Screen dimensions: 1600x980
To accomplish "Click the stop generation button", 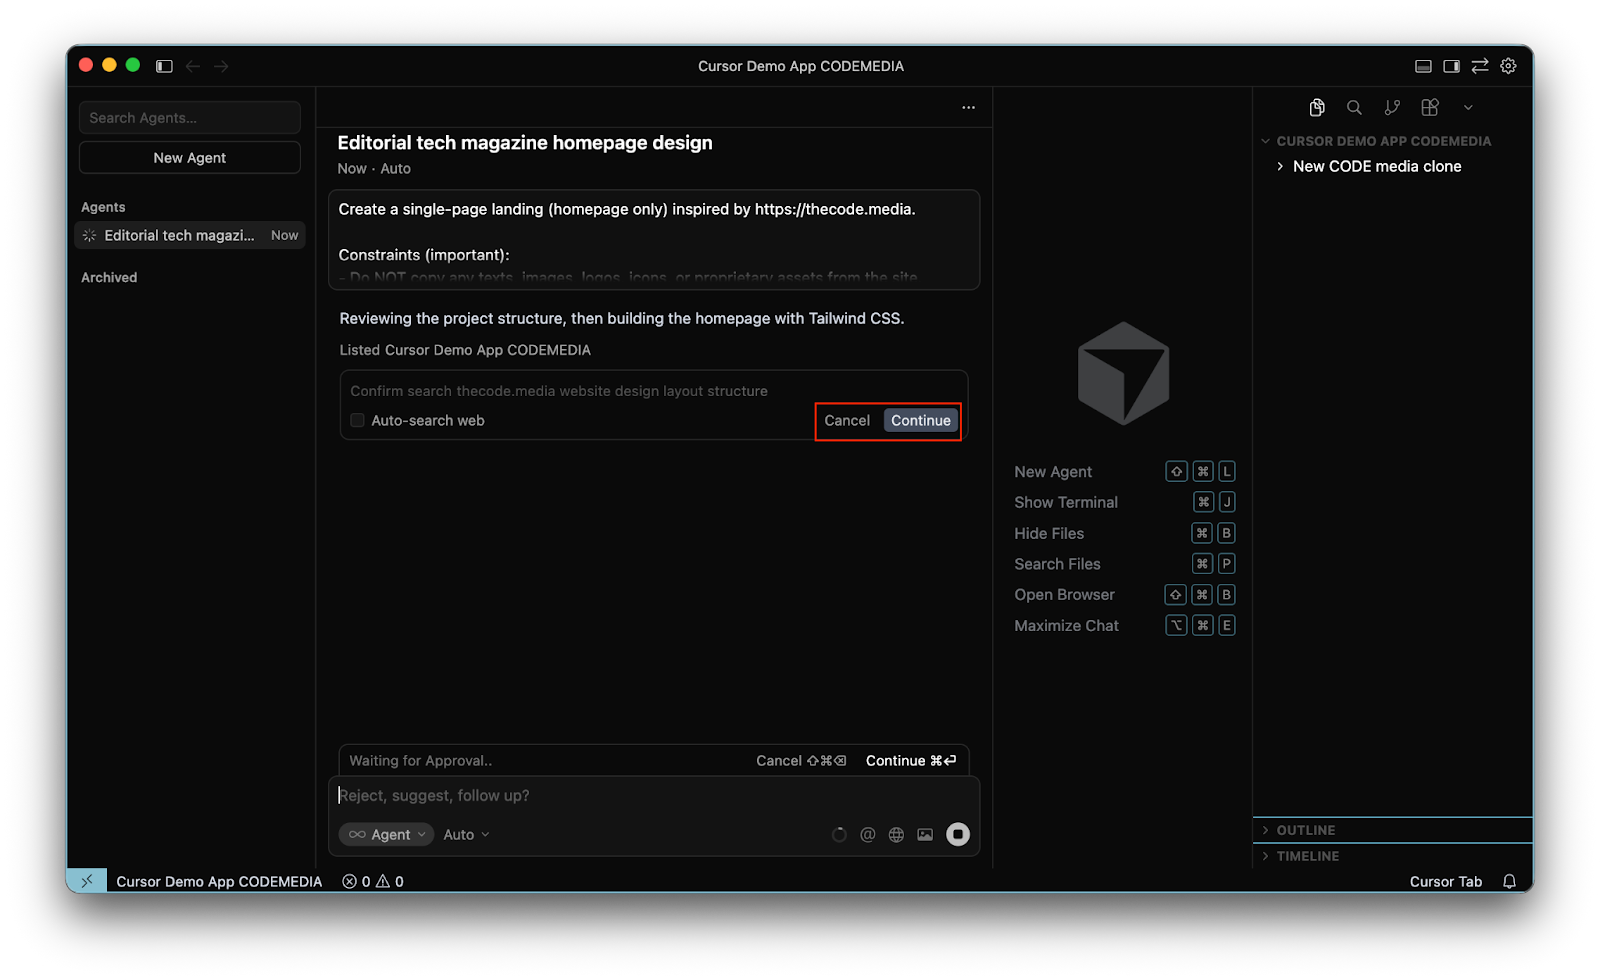I will (957, 834).
